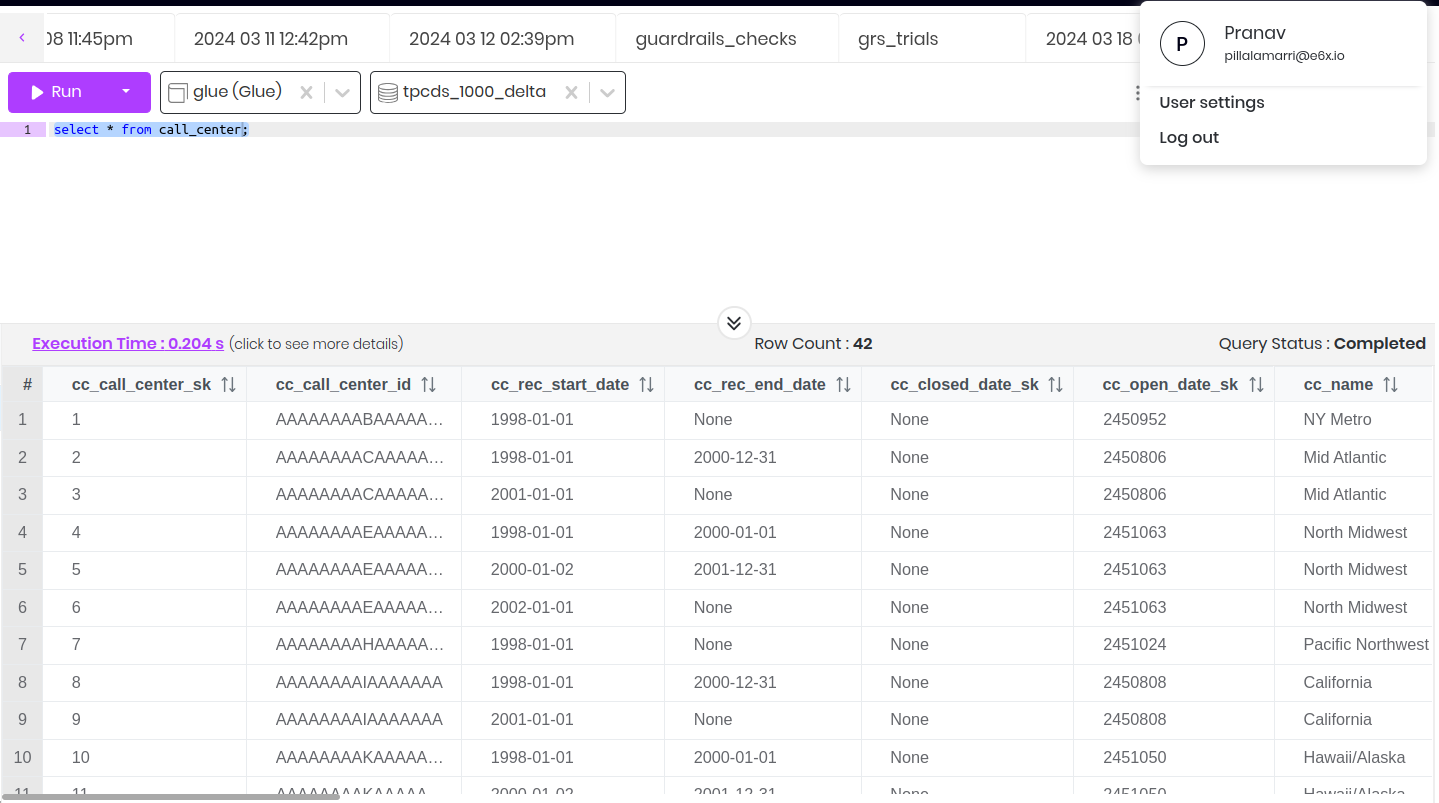This screenshot has width=1439, height=803.
Task: Sort by cc_rec_start_date column
Action: coord(646,385)
